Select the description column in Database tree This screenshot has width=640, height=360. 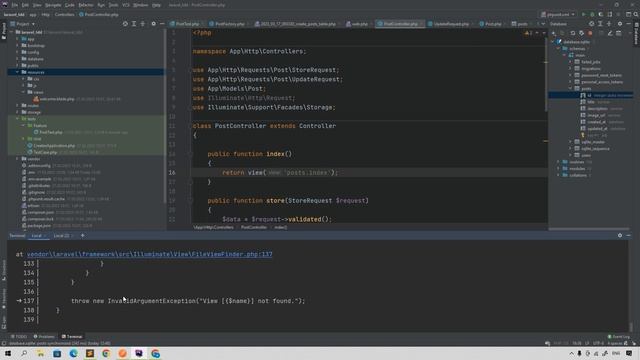[x=598, y=109]
